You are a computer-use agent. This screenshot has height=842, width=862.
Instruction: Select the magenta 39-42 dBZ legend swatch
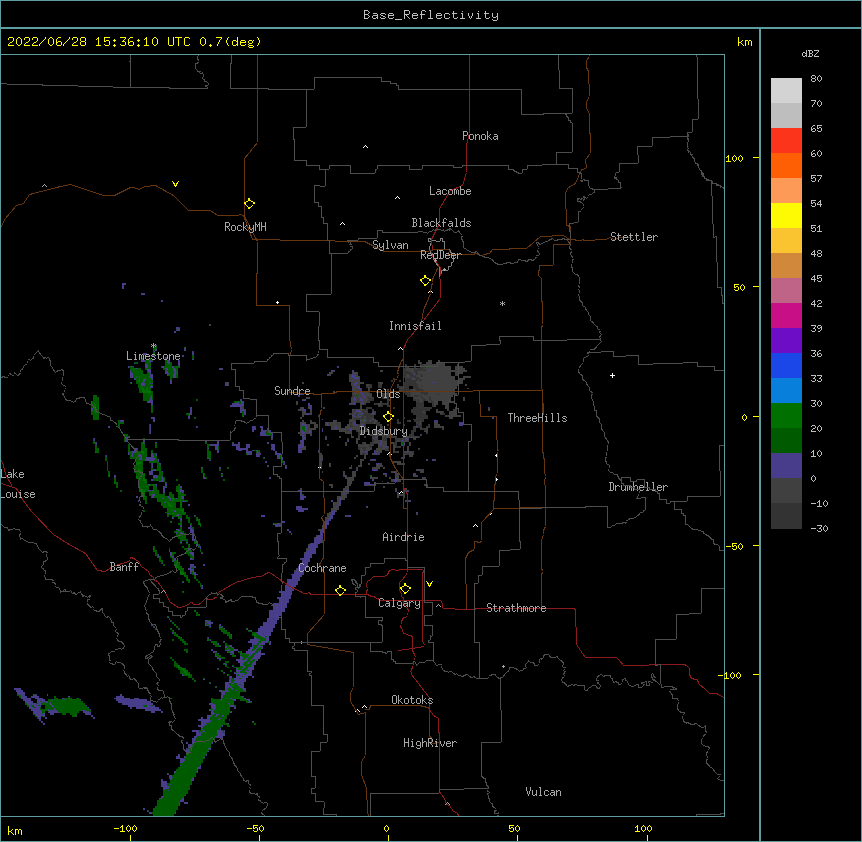(786, 315)
